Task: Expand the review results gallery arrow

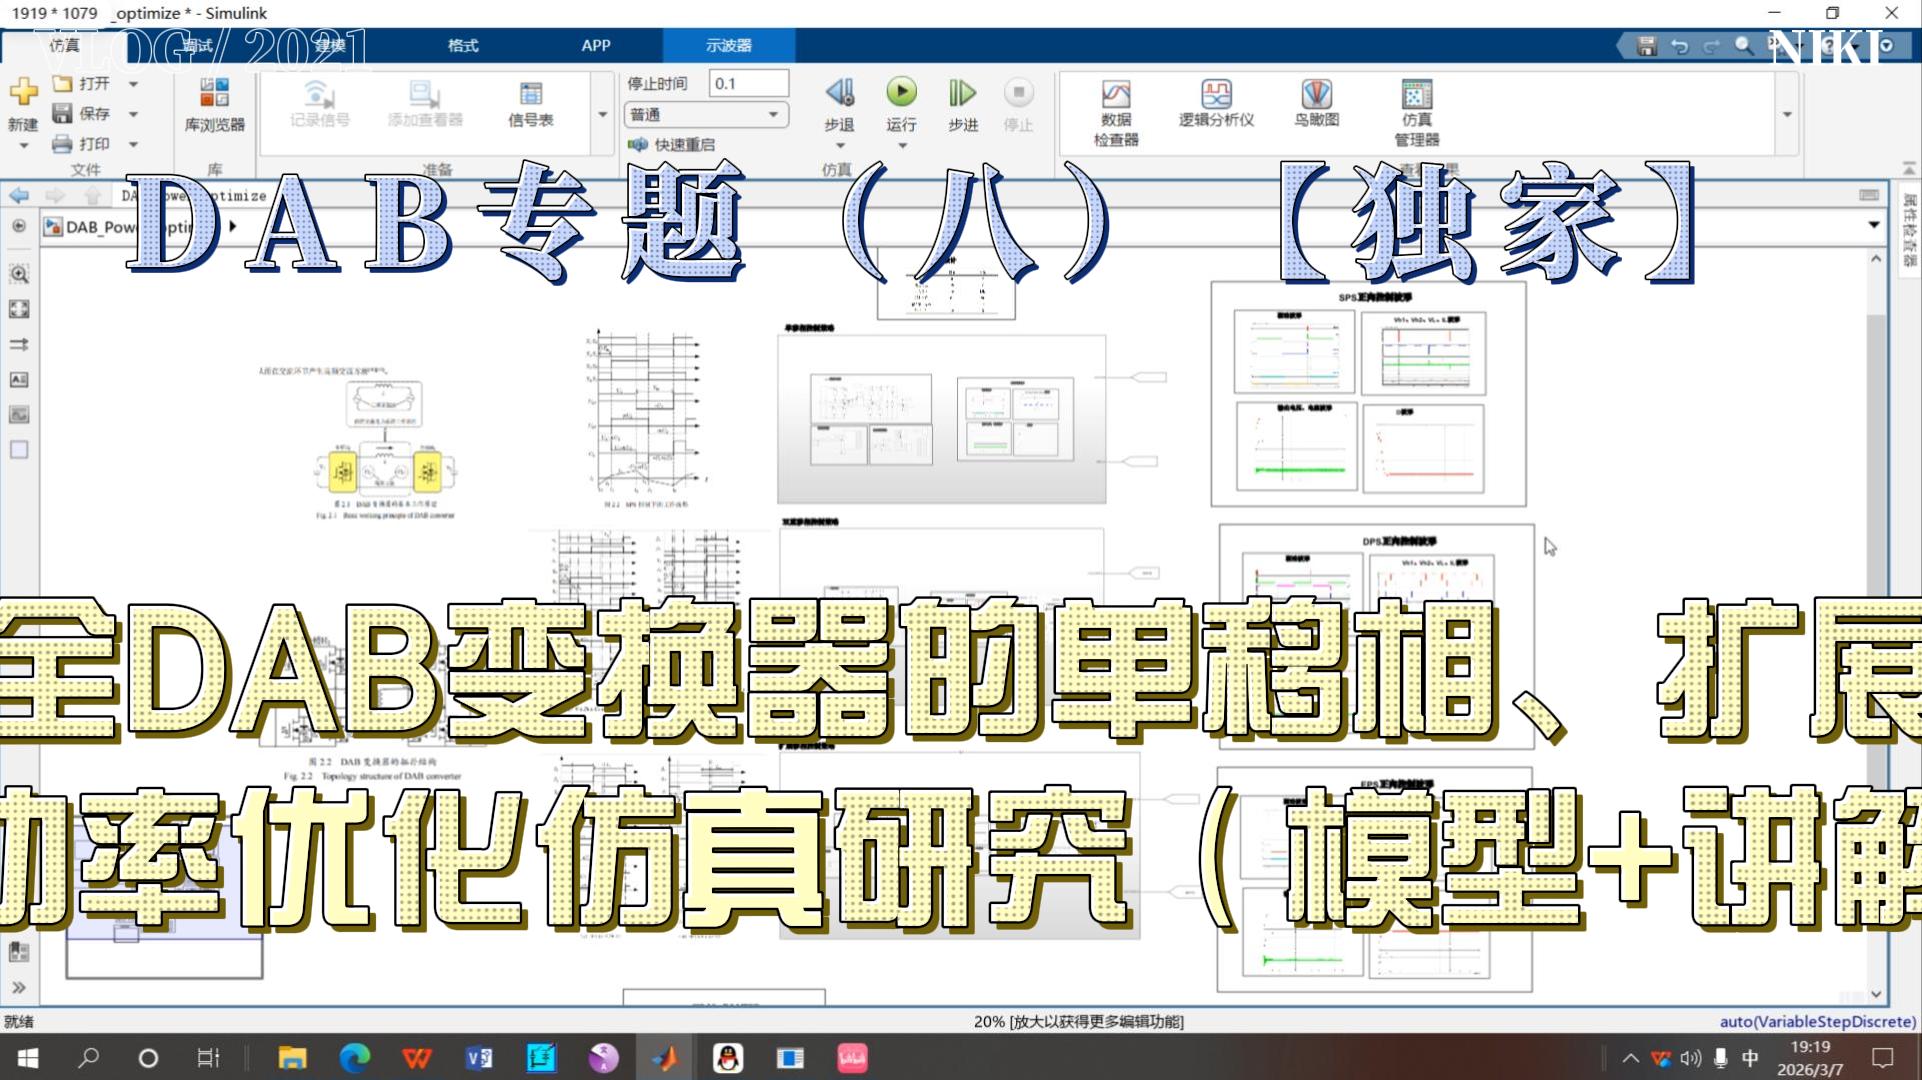Action: pos(1787,115)
